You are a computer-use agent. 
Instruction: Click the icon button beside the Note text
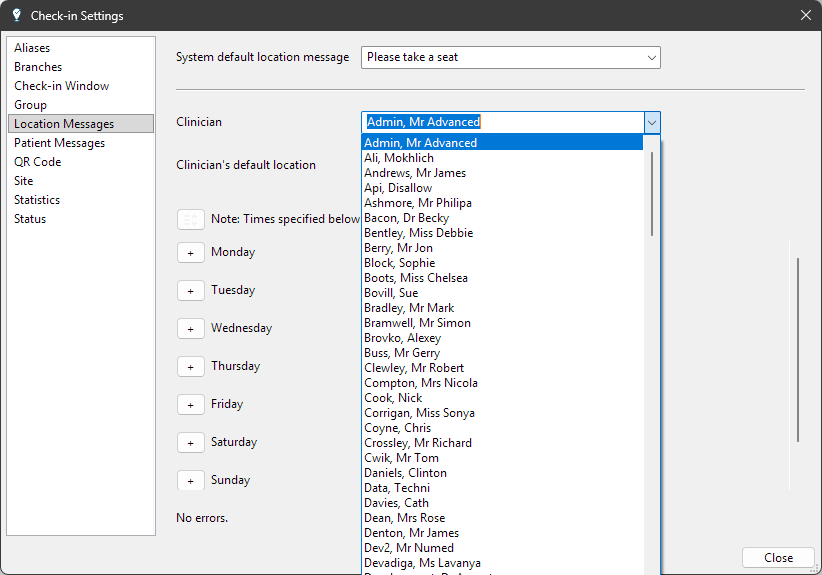(190, 219)
